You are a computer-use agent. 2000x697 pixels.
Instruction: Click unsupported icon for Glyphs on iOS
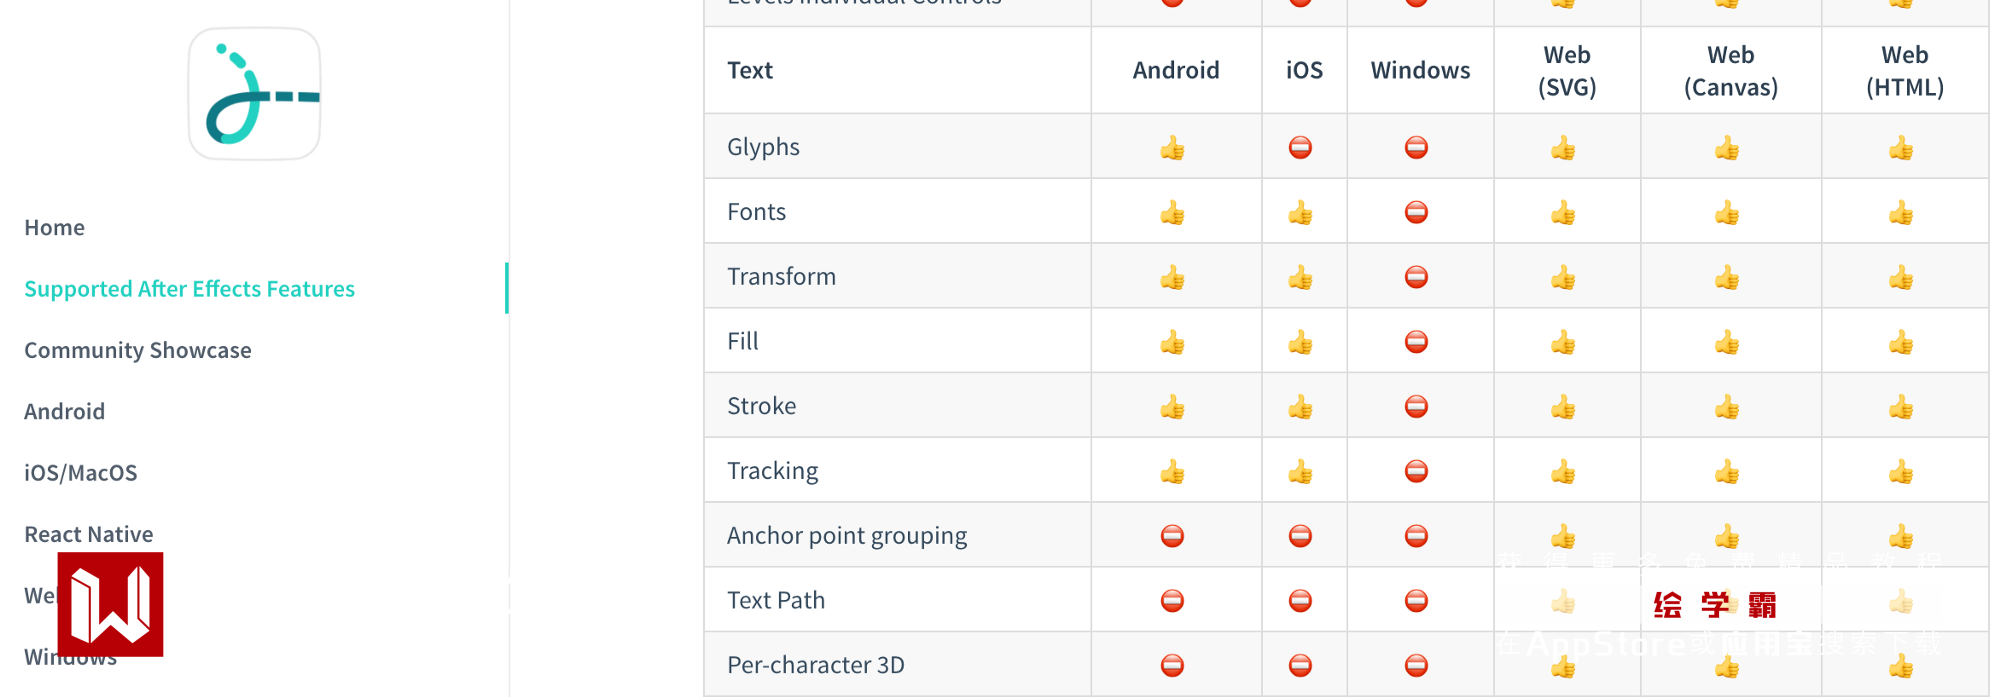(1300, 148)
